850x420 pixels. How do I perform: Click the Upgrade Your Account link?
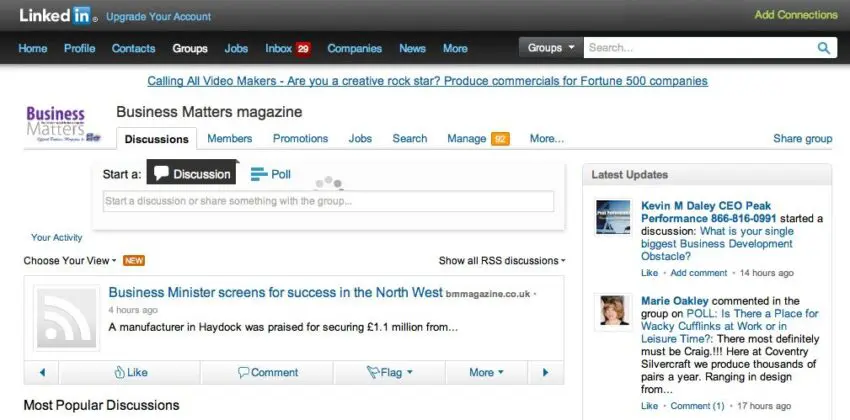click(x=158, y=17)
